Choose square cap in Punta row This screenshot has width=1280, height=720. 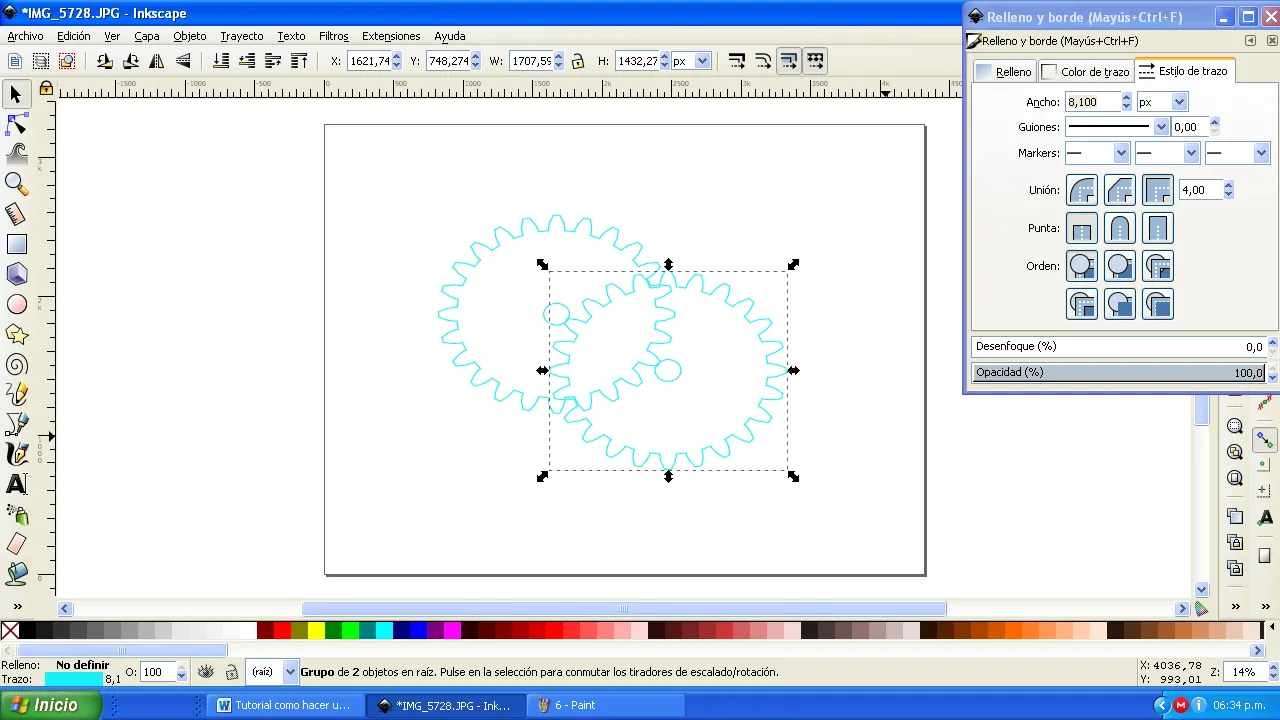pyautogui.click(x=1158, y=228)
